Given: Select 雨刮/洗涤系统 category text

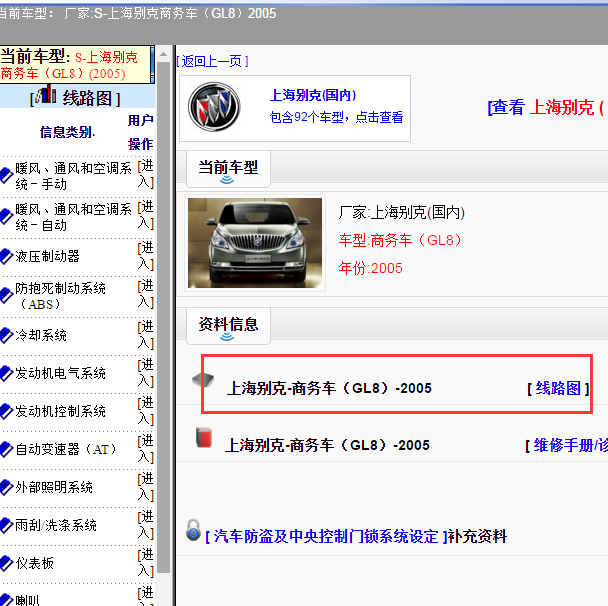Looking at the screenshot, I should 56,525.
